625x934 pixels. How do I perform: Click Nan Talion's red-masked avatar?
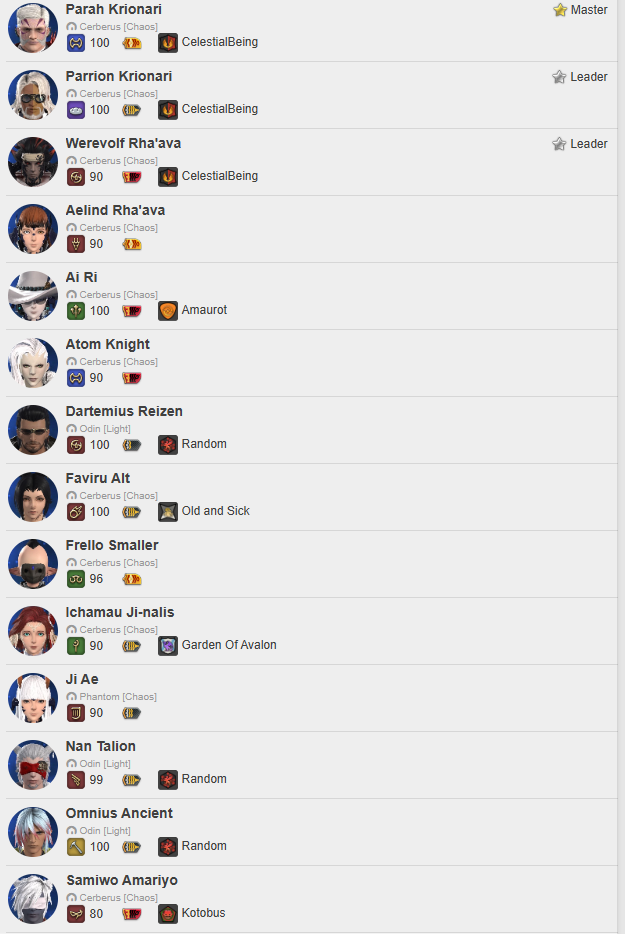tap(33, 765)
